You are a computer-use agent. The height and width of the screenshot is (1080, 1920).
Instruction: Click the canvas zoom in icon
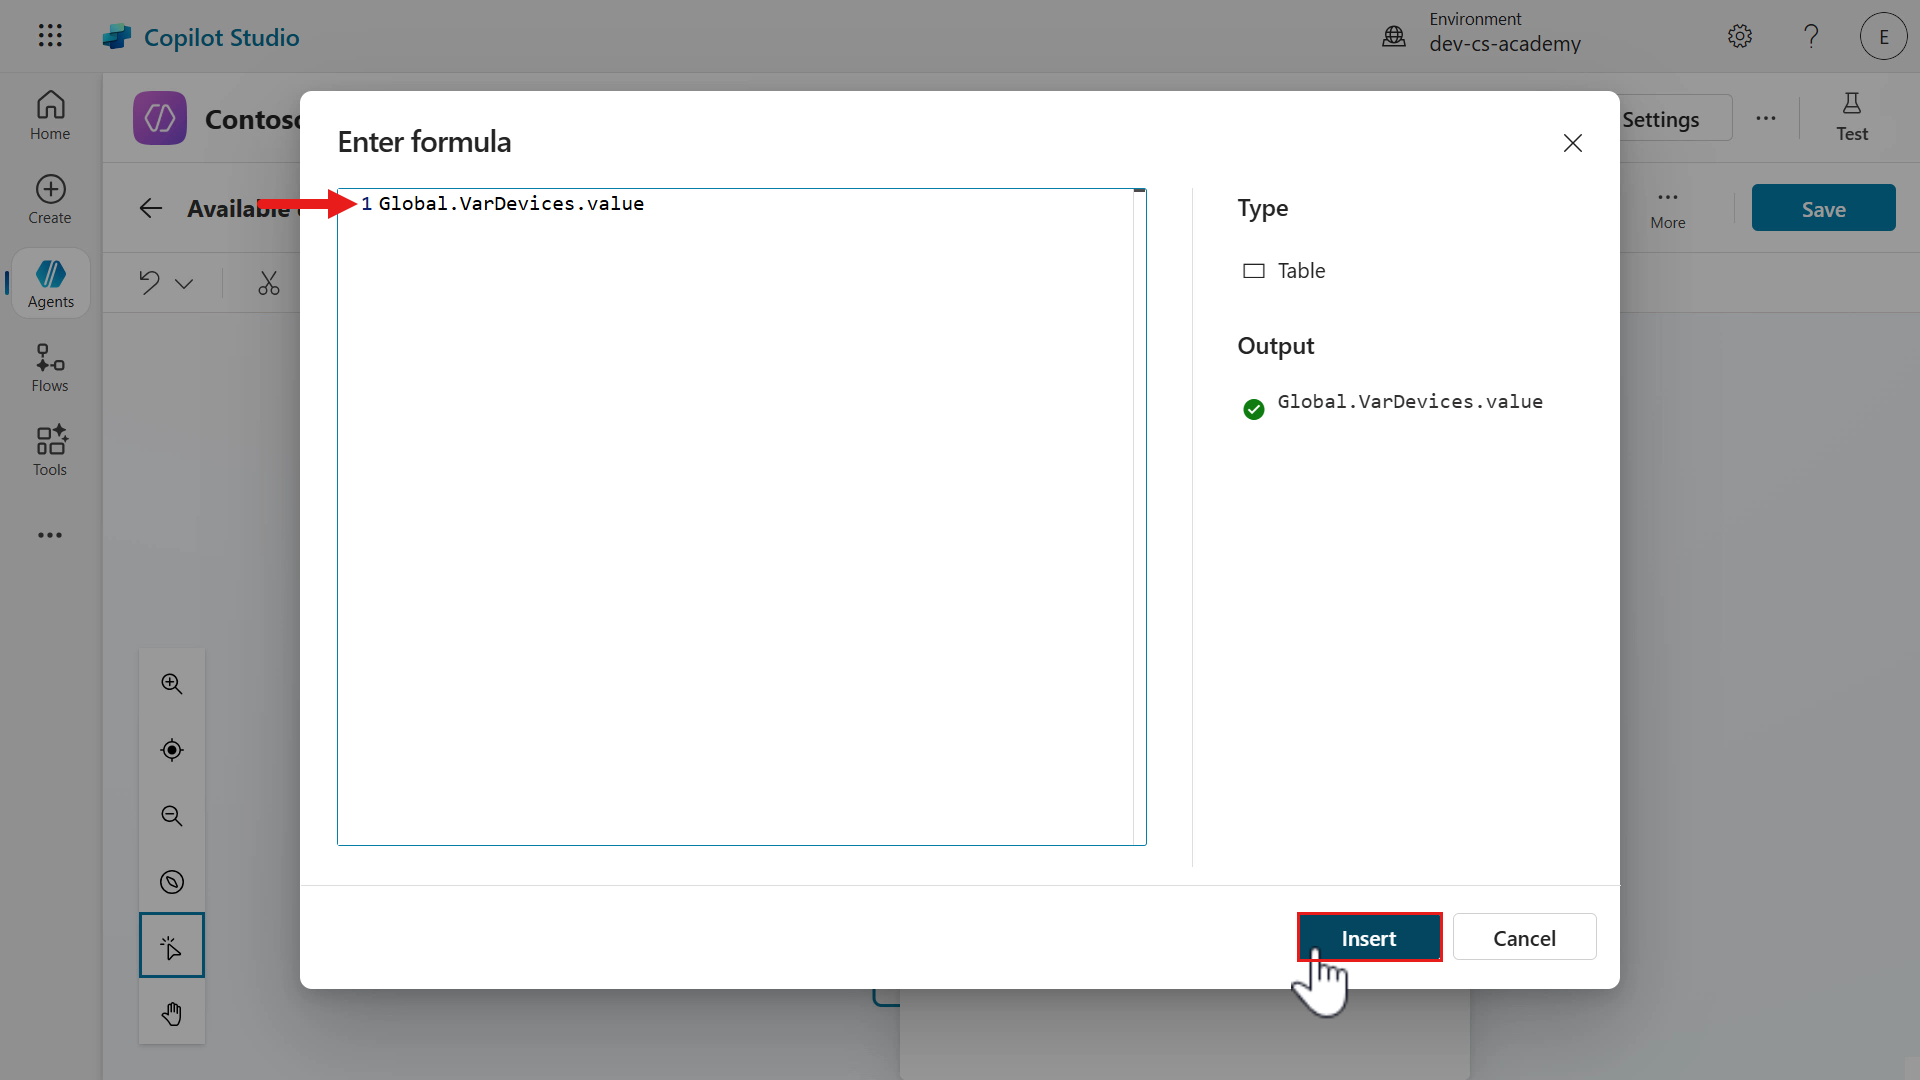(x=172, y=684)
